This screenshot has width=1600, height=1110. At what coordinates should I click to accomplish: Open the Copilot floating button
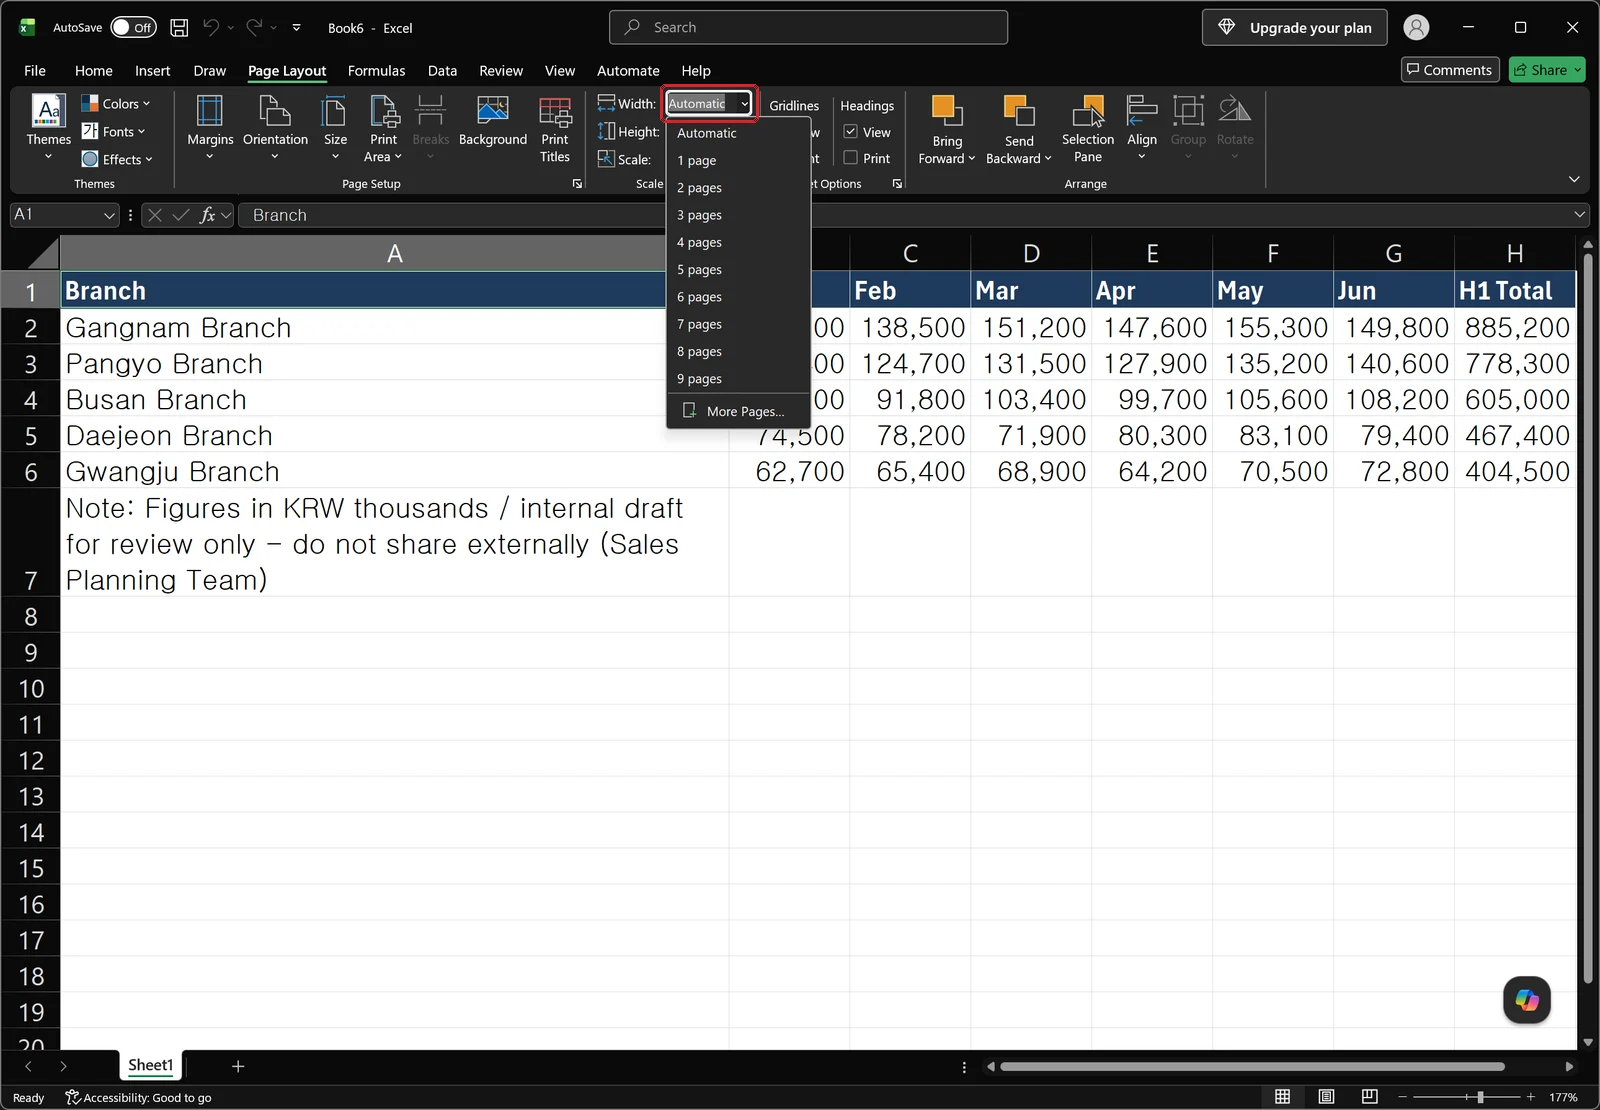coord(1527,1000)
